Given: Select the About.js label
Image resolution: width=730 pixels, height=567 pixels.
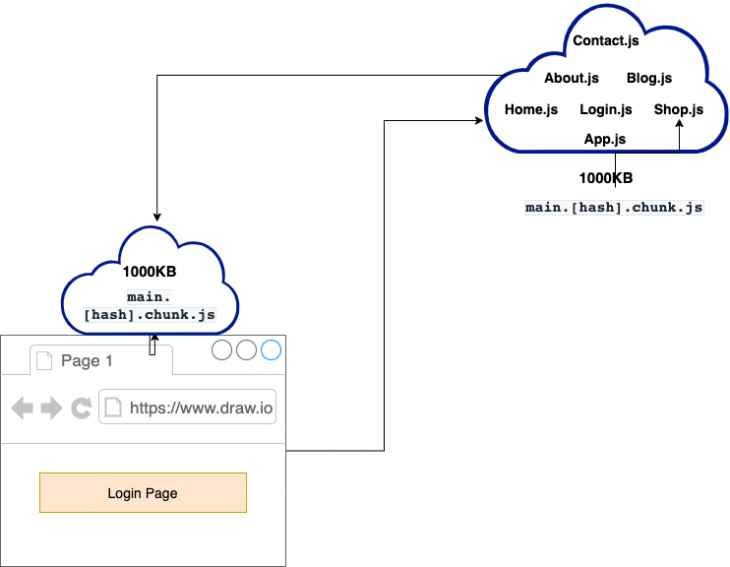Looking at the screenshot, I should point(571,78).
